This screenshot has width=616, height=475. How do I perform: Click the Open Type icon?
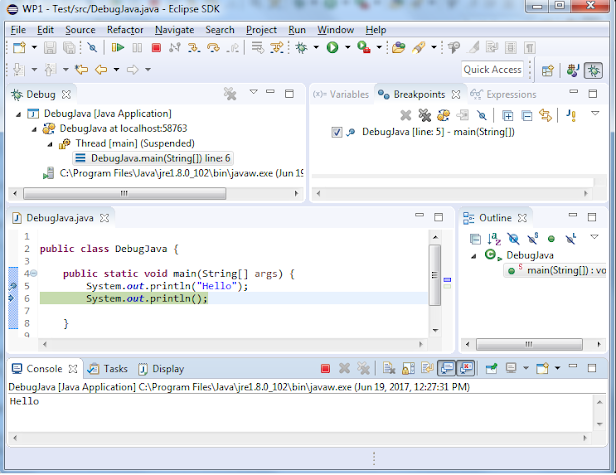(398, 48)
